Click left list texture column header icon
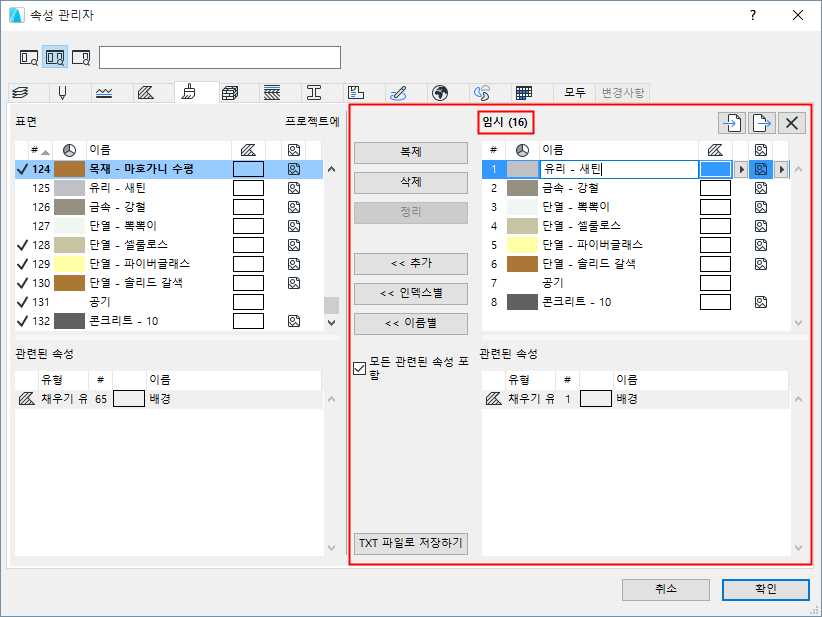Screen dimensions: 822x617 point(294,150)
